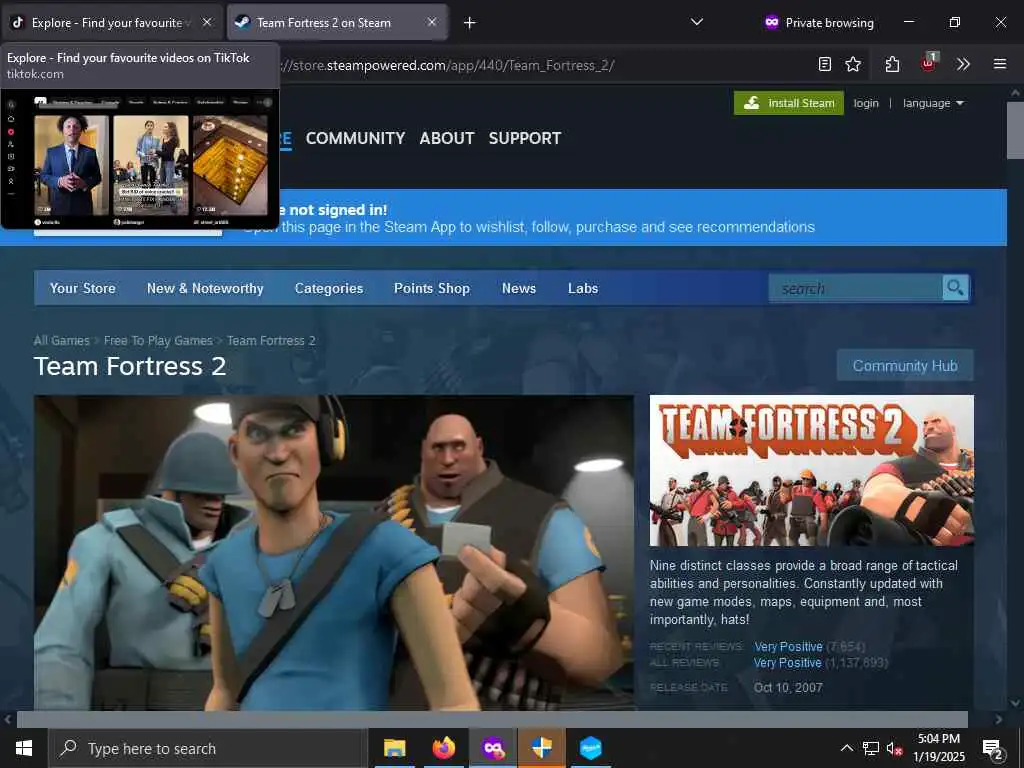Go to Points Shop
The height and width of the screenshot is (768, 1024).
point(432,289)
